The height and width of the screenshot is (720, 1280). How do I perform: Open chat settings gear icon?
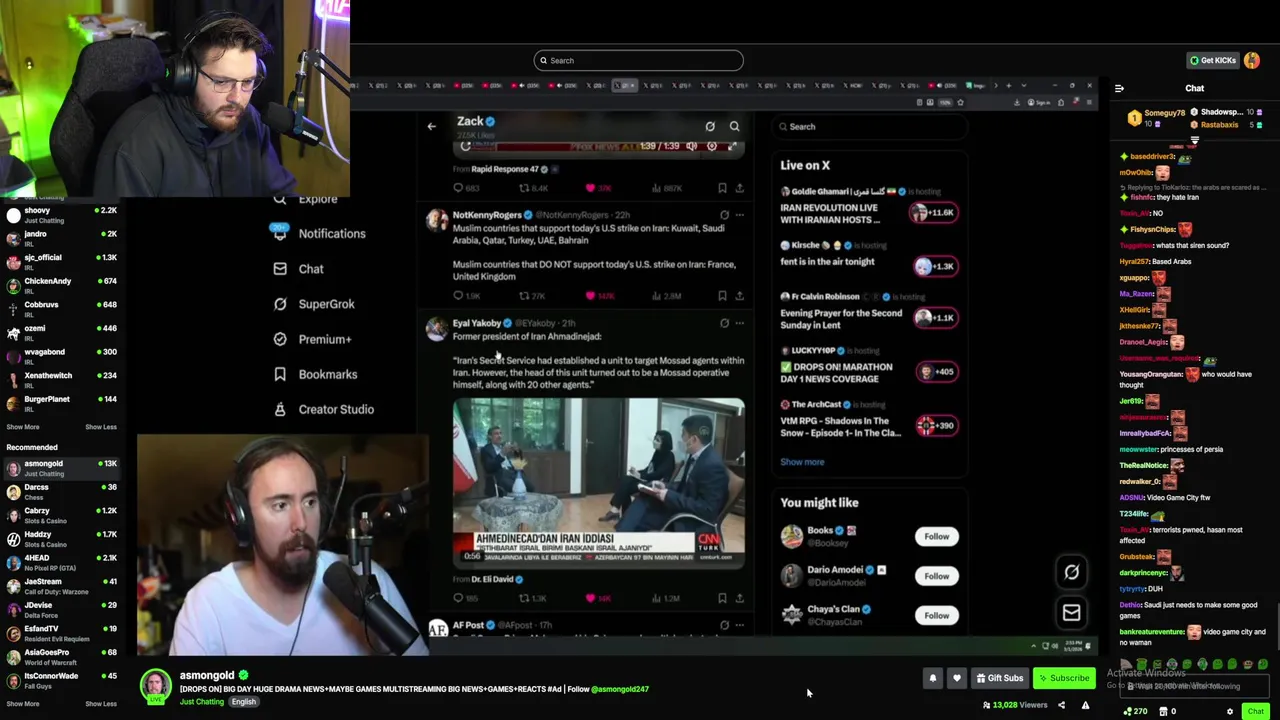click(x=1230, y=711)
